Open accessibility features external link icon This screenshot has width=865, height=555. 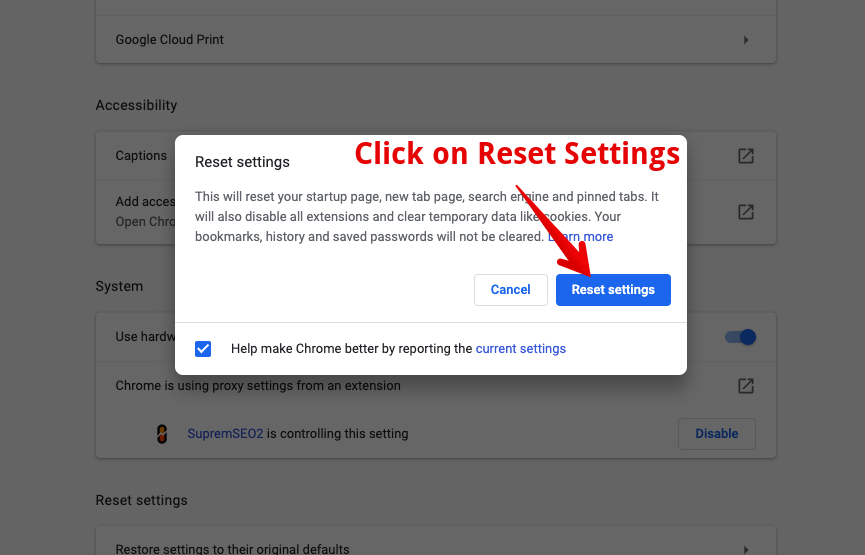pos(746,212)
